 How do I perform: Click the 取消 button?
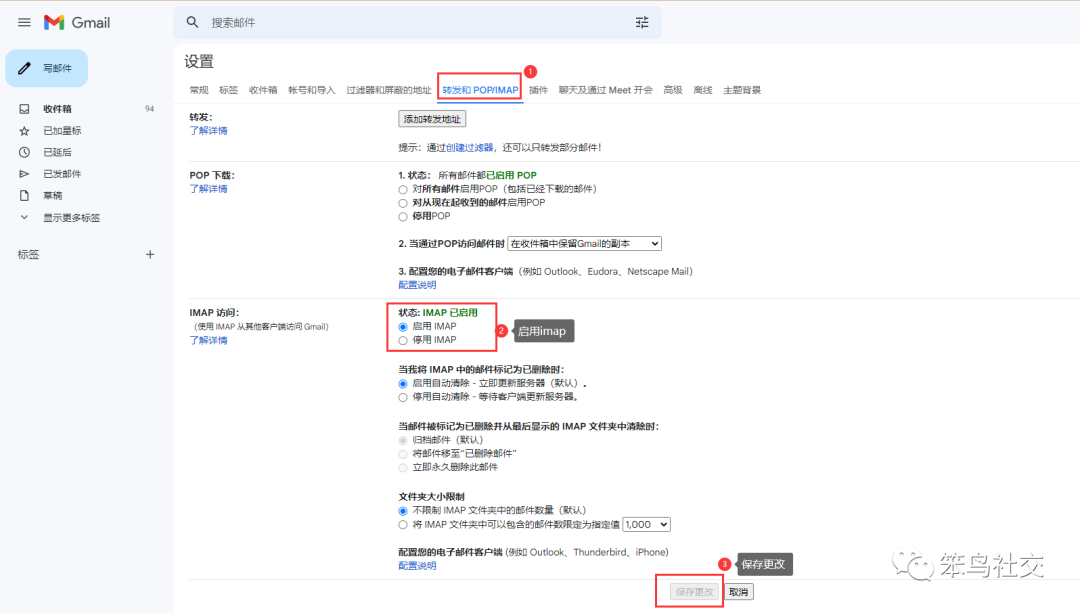point(739,592)
